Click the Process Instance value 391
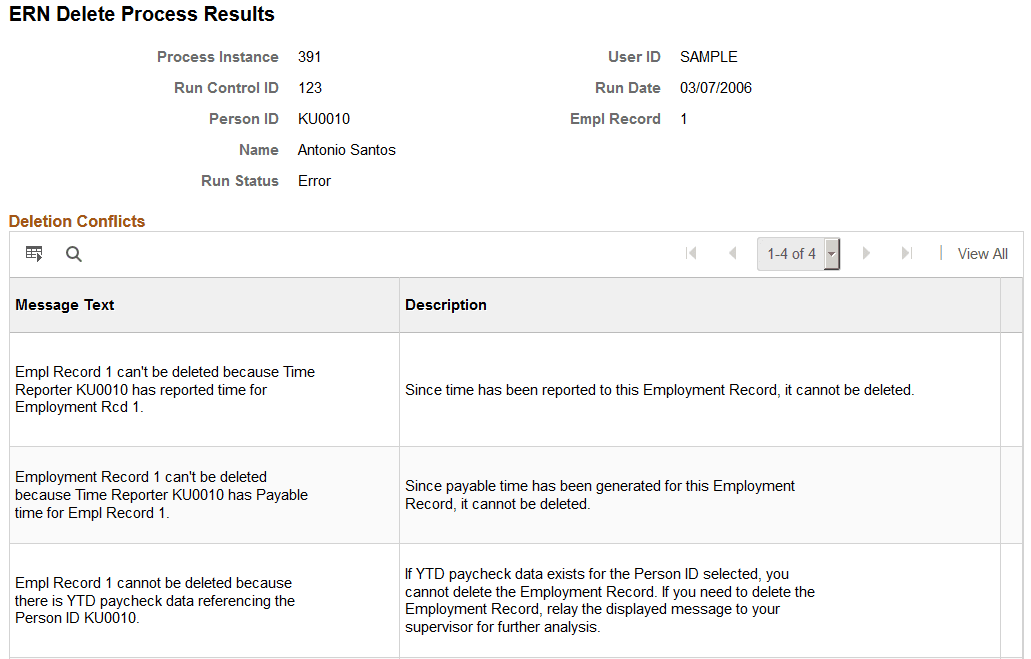The height and width of the screenshot is (659, 1031). [310, 57]
